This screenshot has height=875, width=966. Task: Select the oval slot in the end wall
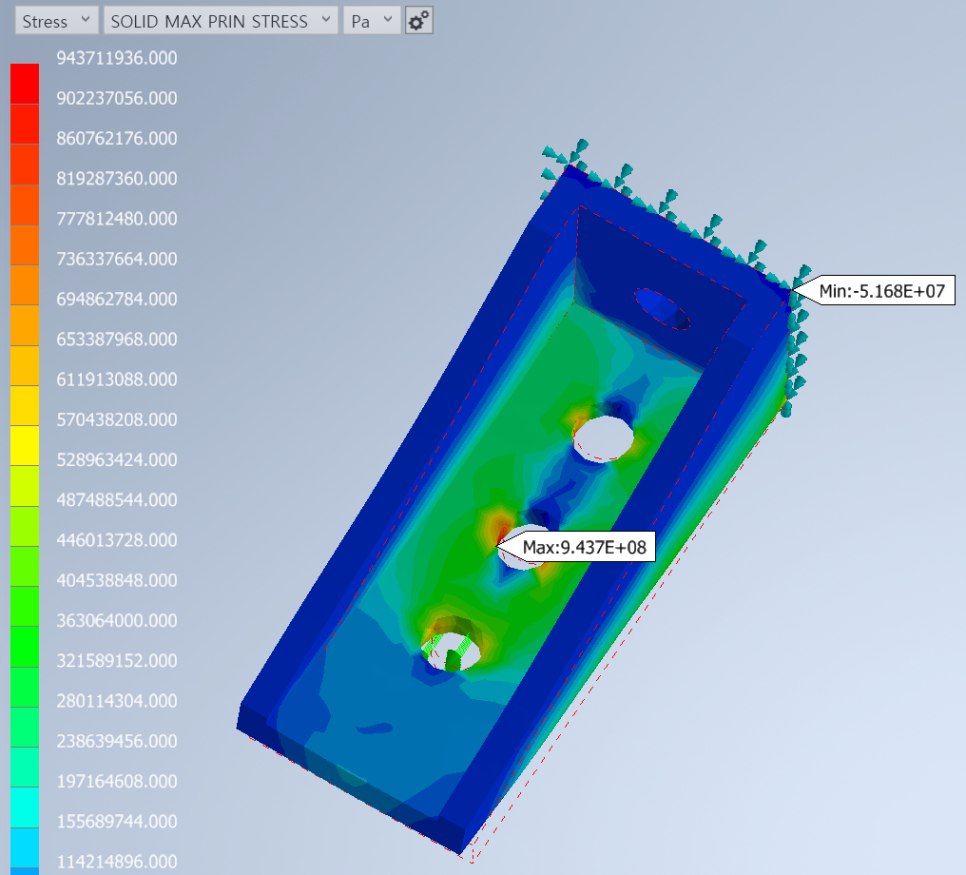click(x=662, y=308)
